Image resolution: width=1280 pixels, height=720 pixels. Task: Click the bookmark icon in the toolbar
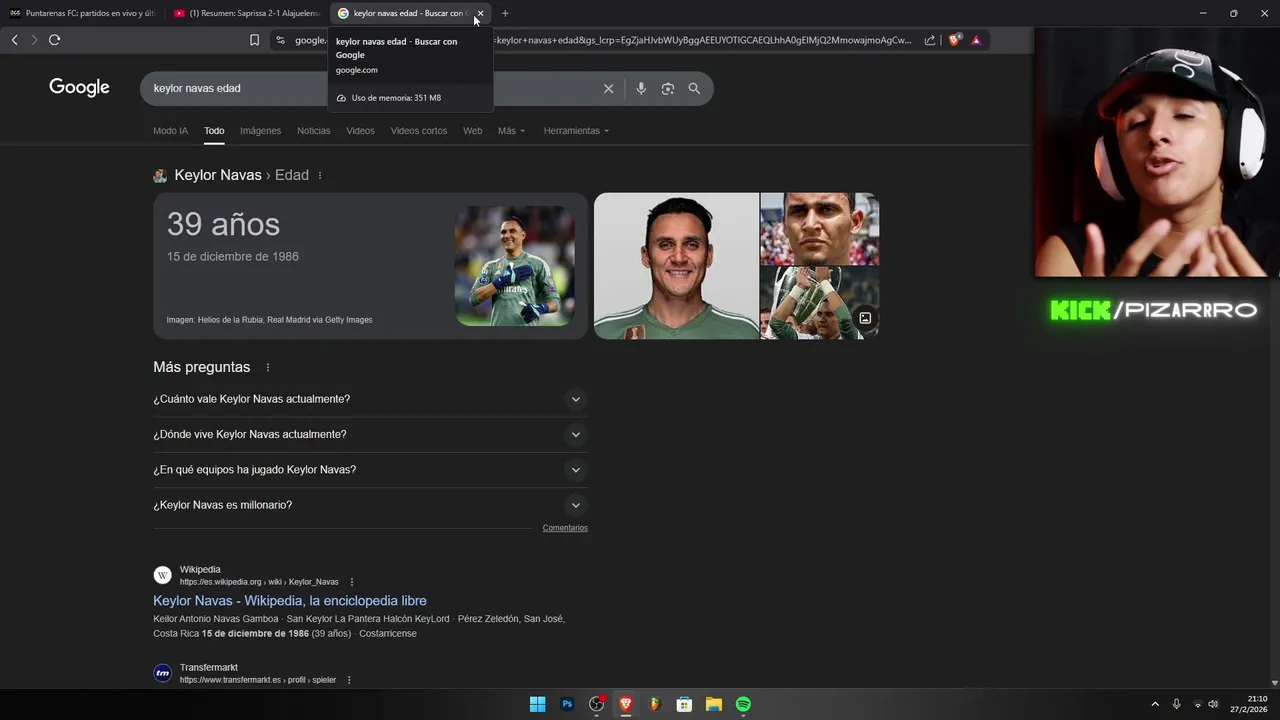tap(254, 40)
